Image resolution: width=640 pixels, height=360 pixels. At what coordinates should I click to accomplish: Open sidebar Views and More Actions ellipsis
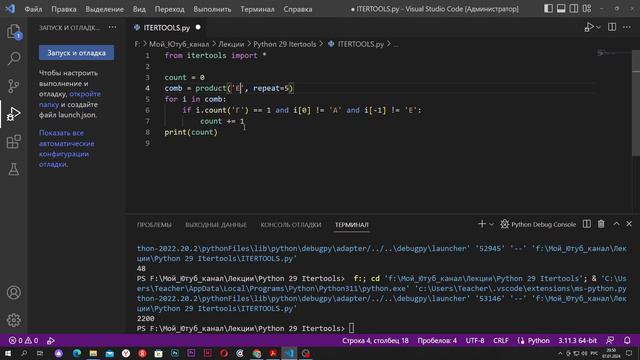pyautogui.click(x=112, y=27)
